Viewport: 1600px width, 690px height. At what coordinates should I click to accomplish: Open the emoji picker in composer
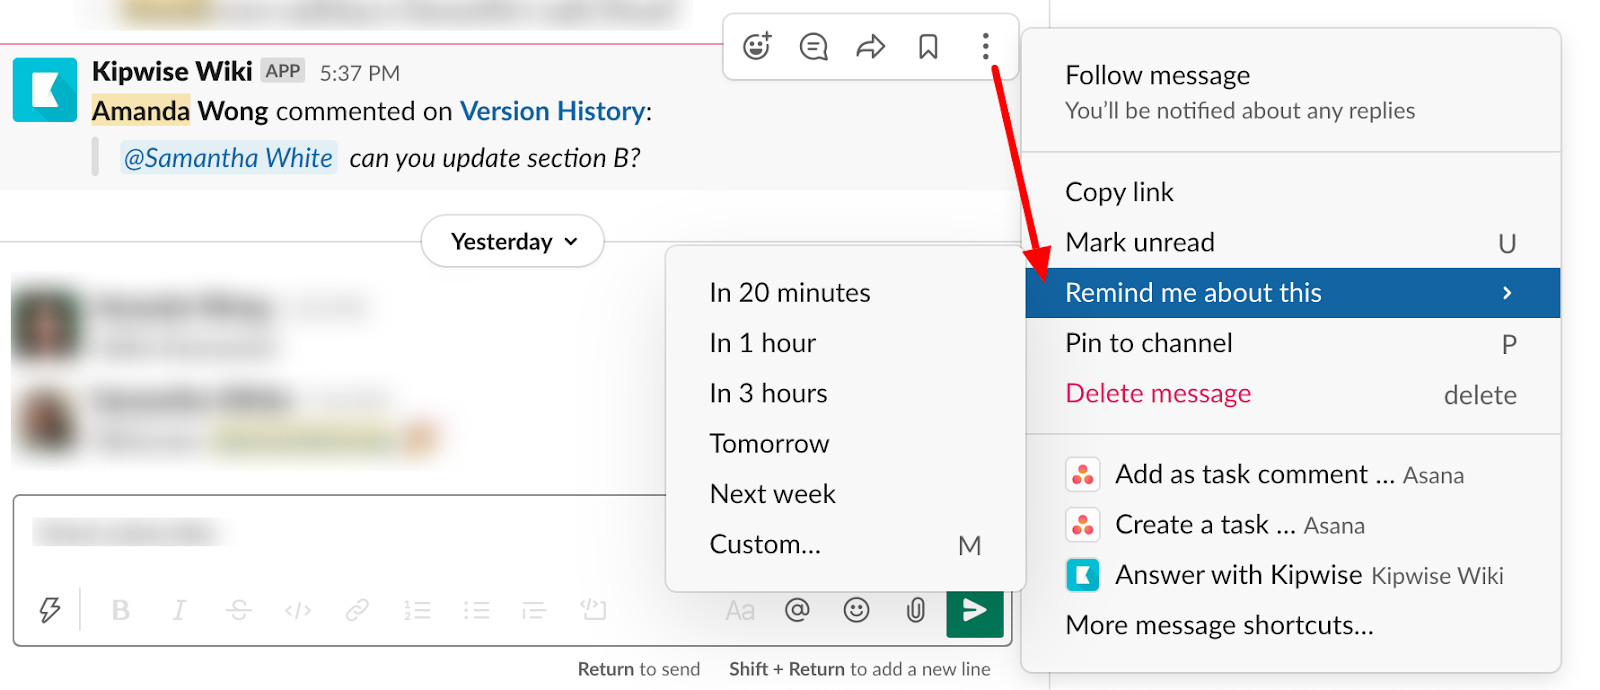(x=856, y=610)
